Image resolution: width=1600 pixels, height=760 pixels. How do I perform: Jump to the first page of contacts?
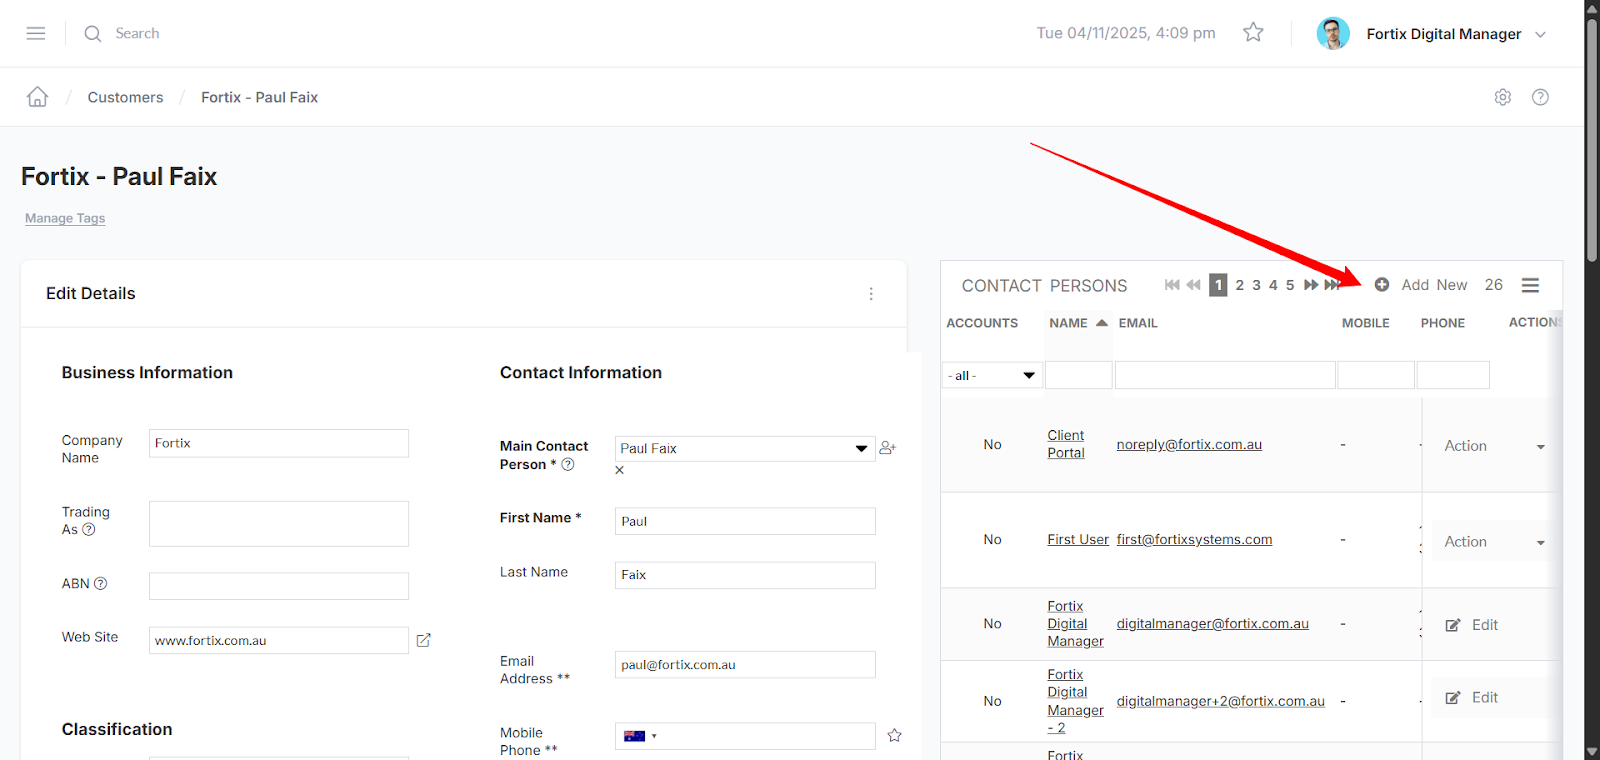[x=1172, y=285]
